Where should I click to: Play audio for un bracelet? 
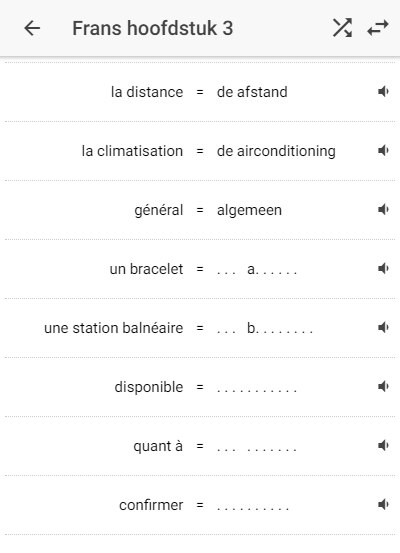tap(383, 268)
